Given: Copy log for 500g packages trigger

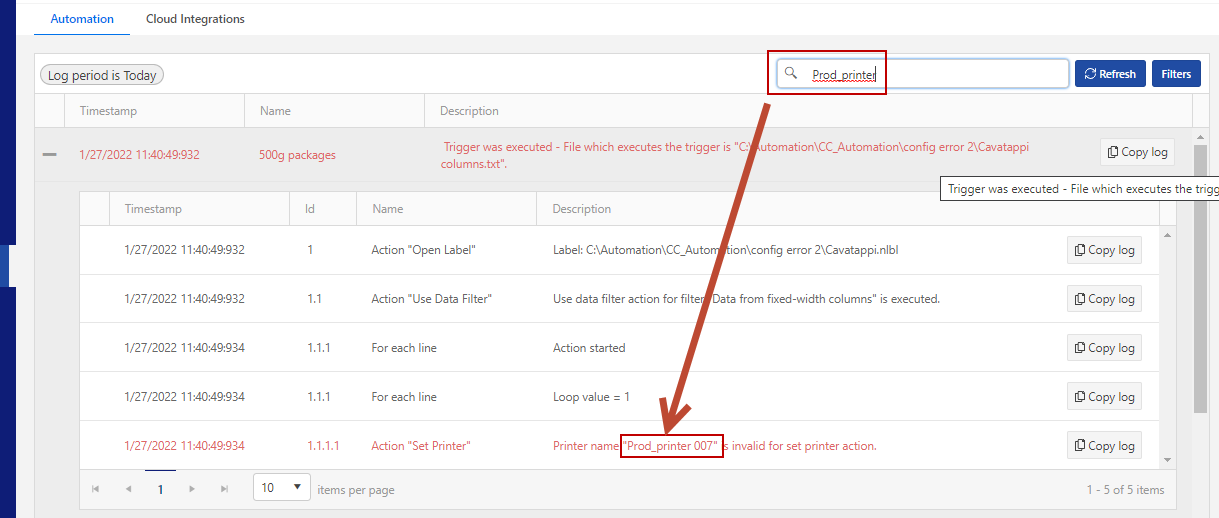Looking at the screenshot, I should pyautogui.click(x=1136, y=152).
